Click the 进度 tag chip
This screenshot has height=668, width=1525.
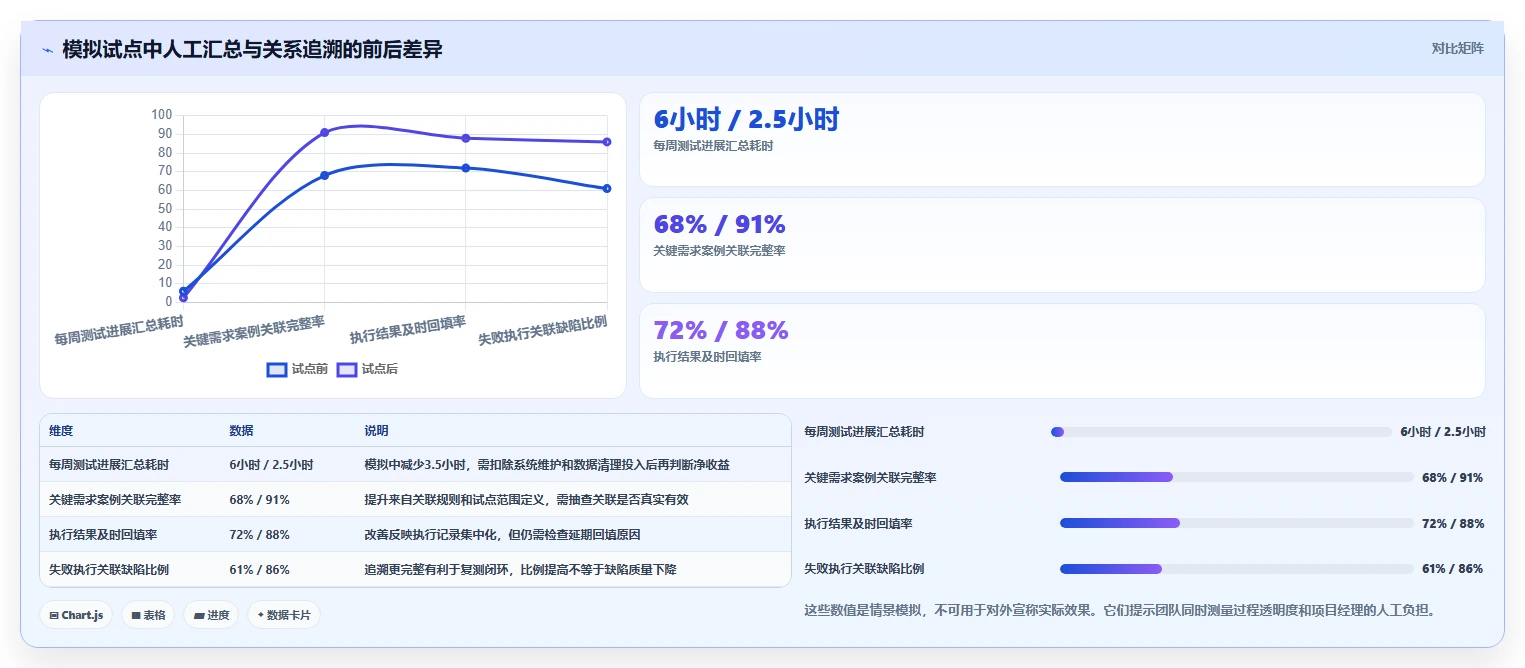[211, 615]
